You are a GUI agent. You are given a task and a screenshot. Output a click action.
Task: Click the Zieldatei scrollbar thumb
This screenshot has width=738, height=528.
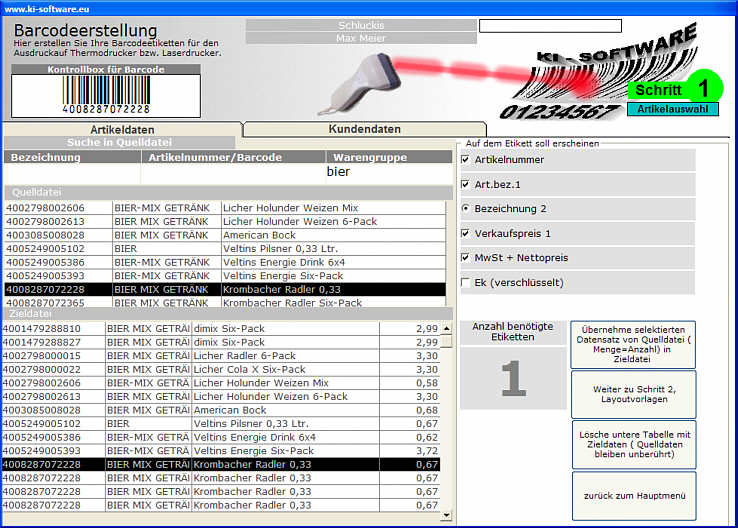[x=447, y=341]
